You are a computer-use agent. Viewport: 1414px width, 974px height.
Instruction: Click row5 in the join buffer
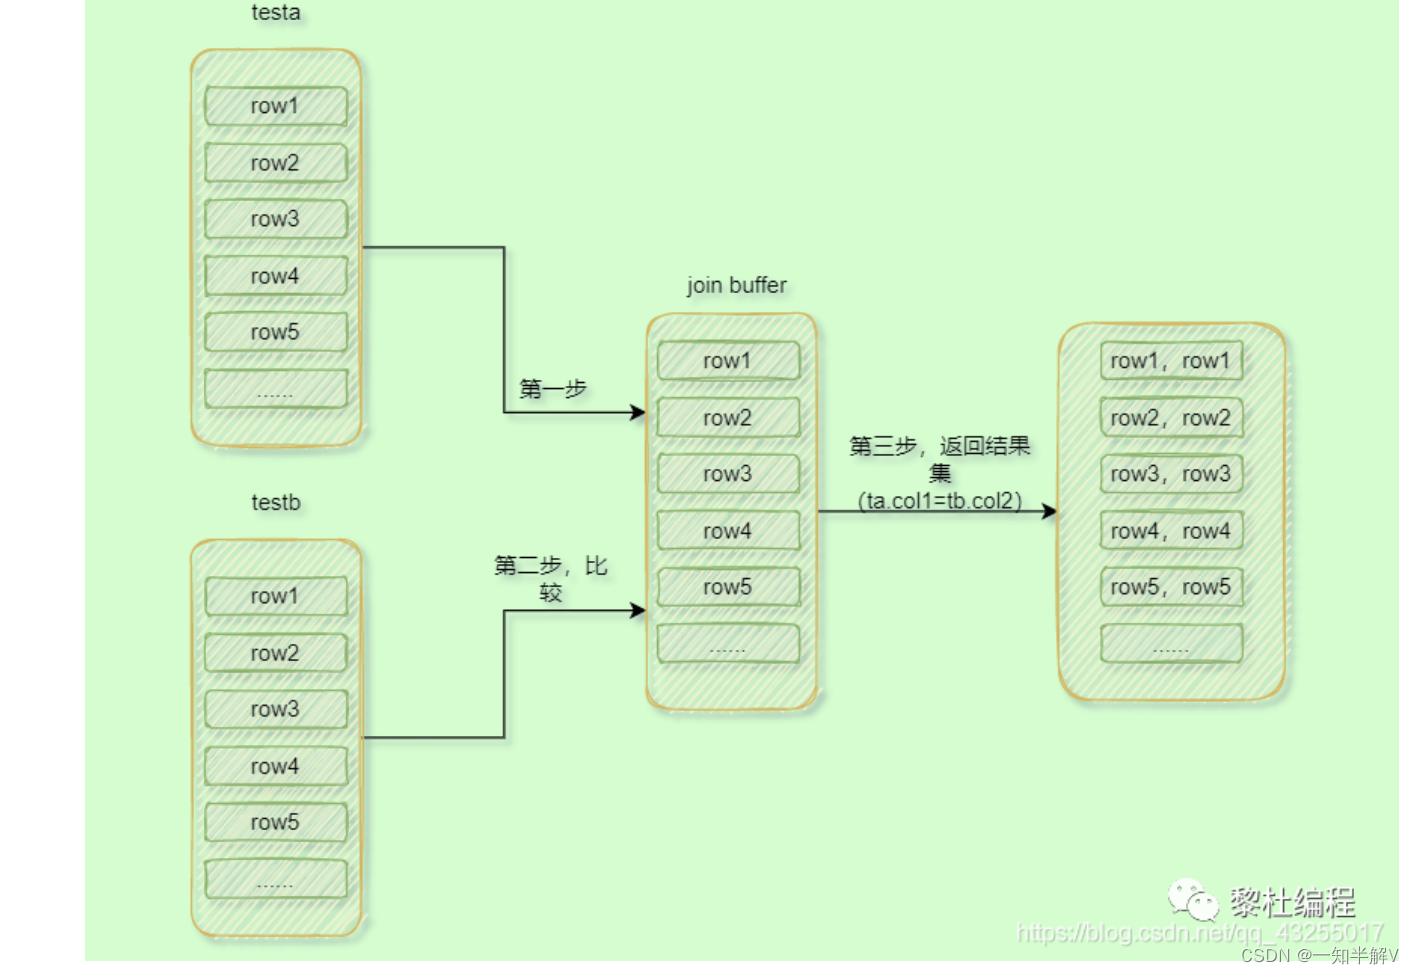pos(728,587)
